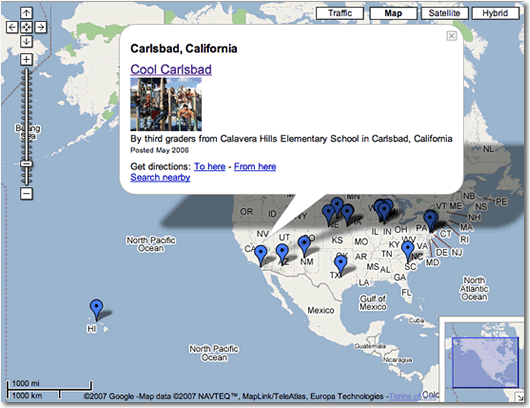
Task: Pan the map down with arrow button
Action: 26,41
